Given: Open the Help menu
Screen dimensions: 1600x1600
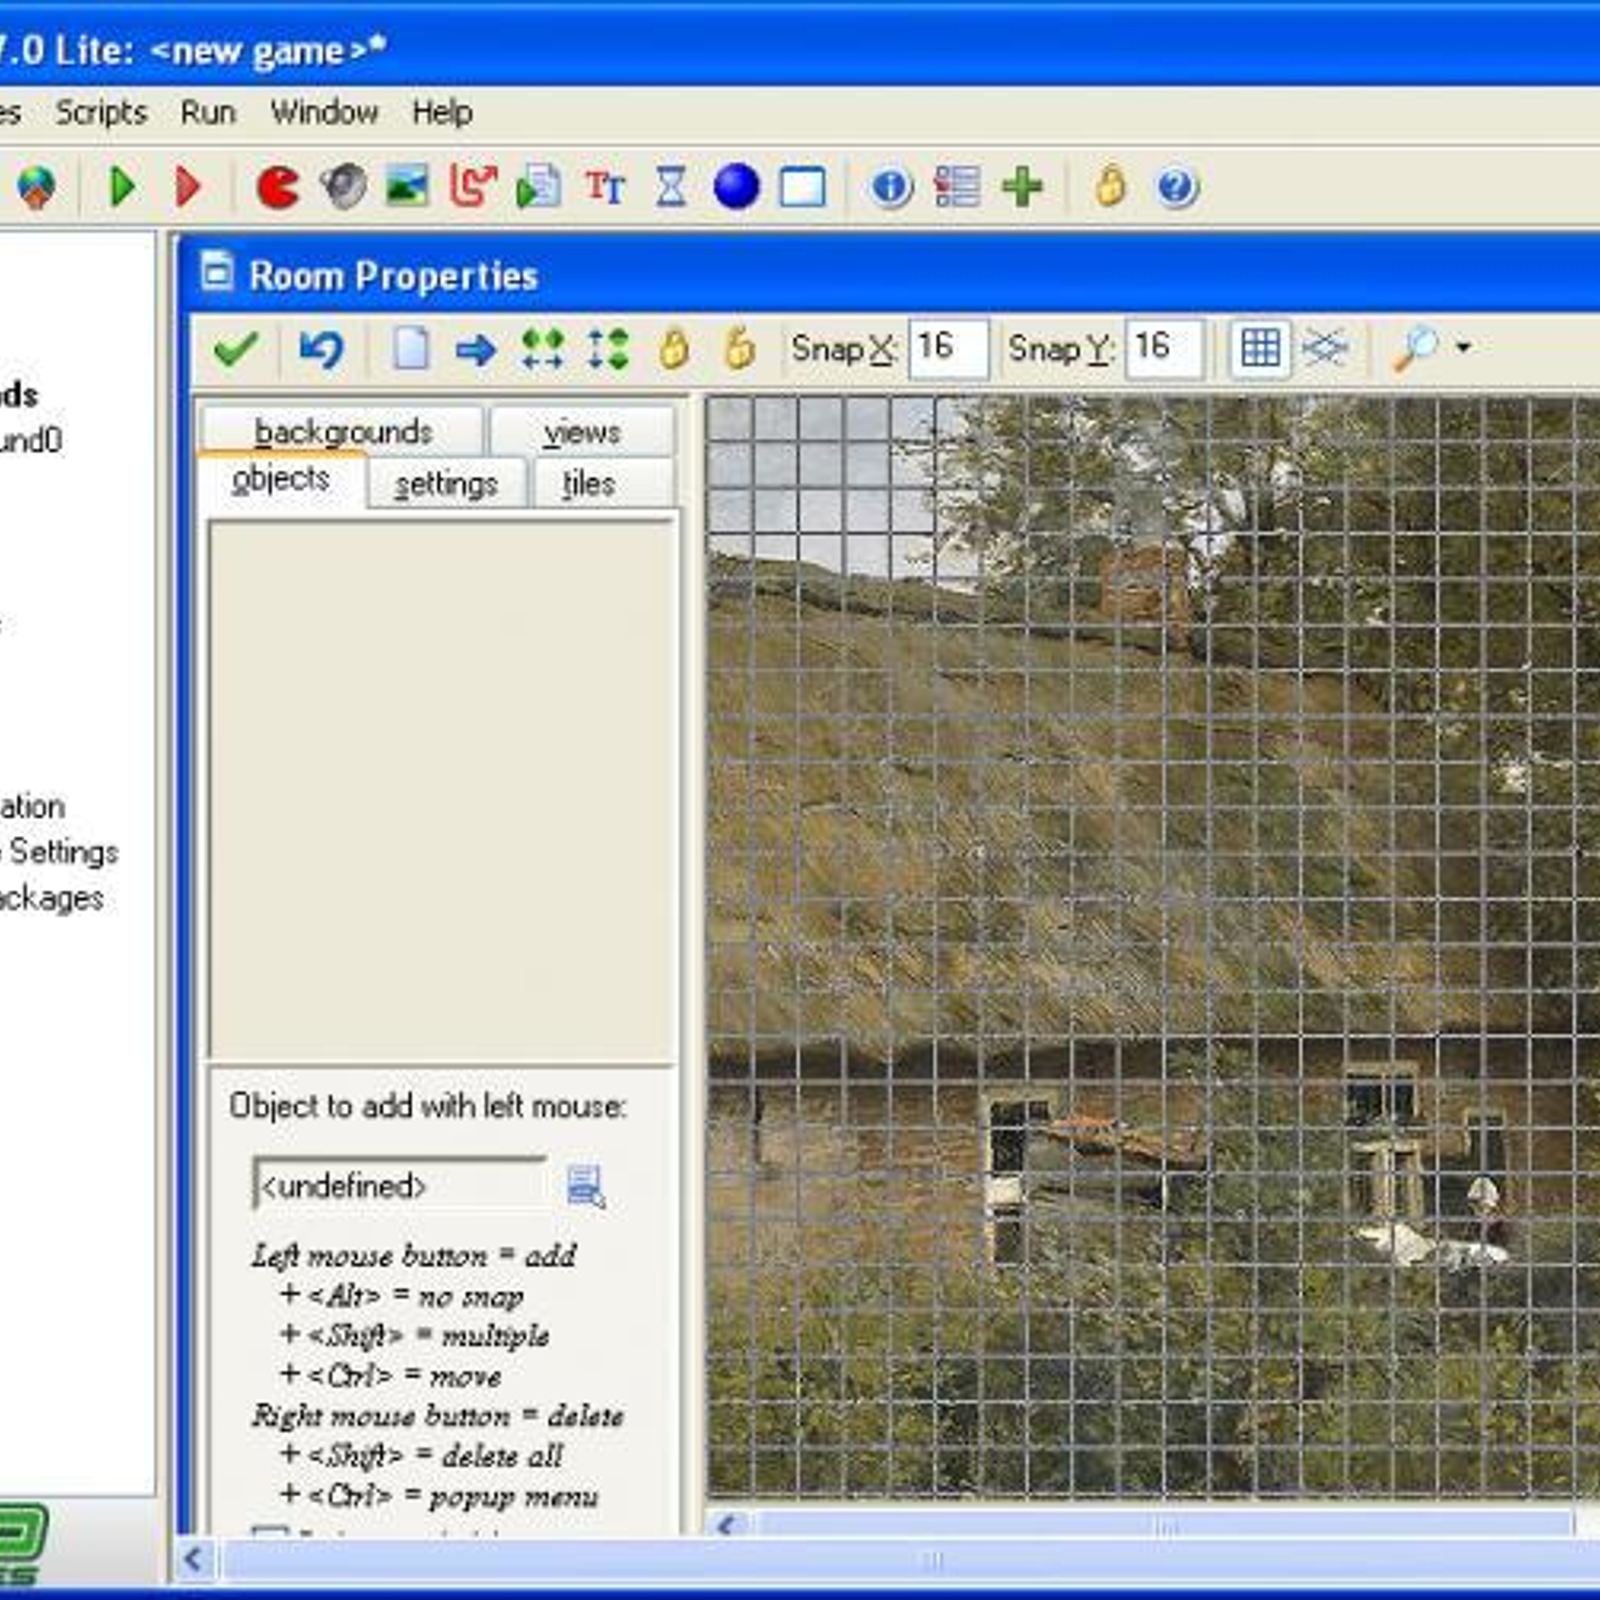Looking at the screenshot, I should 442,112.
